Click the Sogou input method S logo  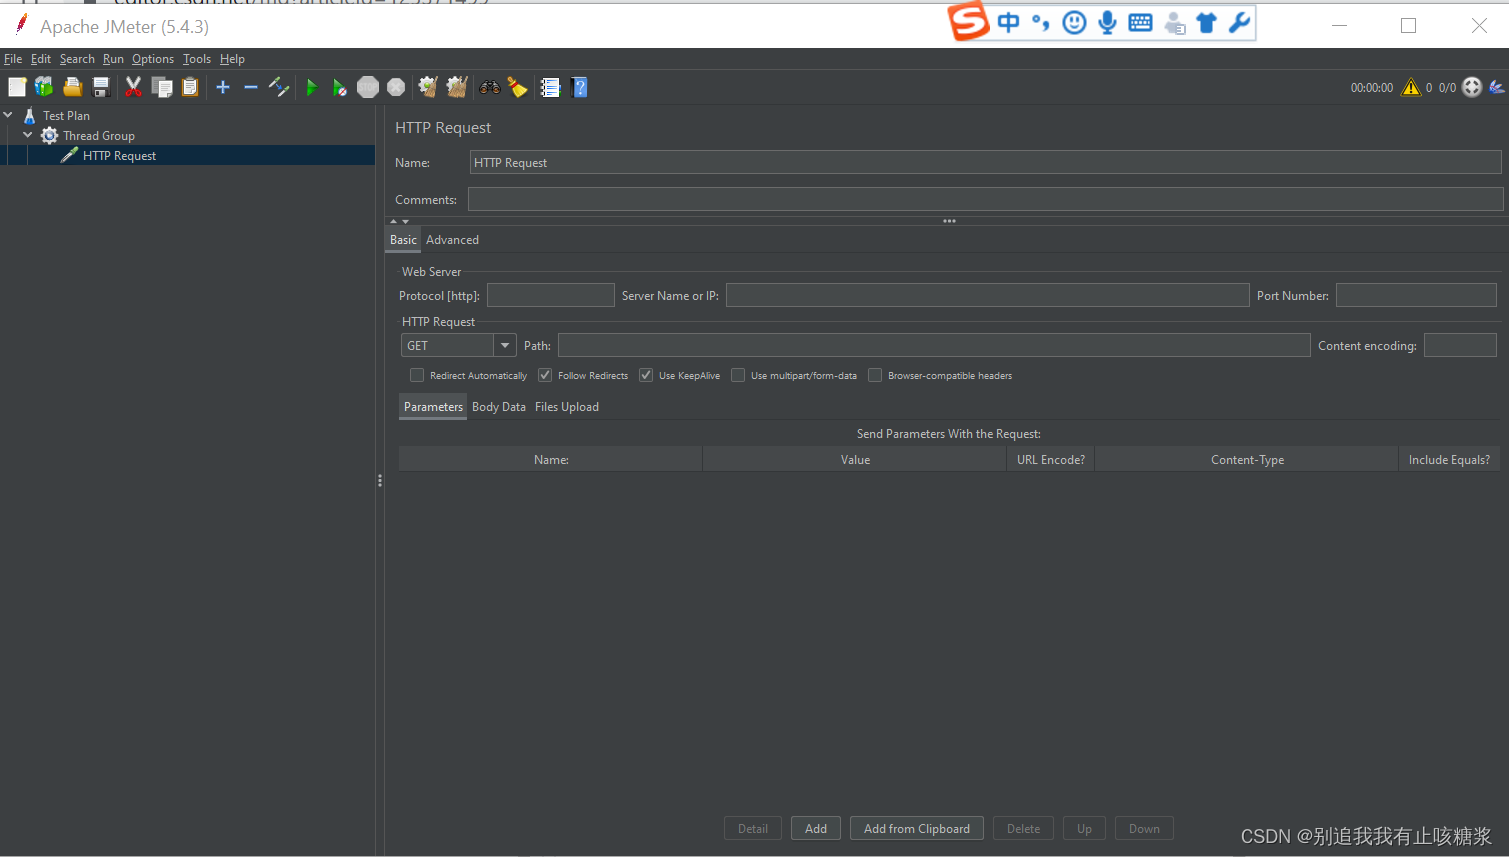coord(969,22)
